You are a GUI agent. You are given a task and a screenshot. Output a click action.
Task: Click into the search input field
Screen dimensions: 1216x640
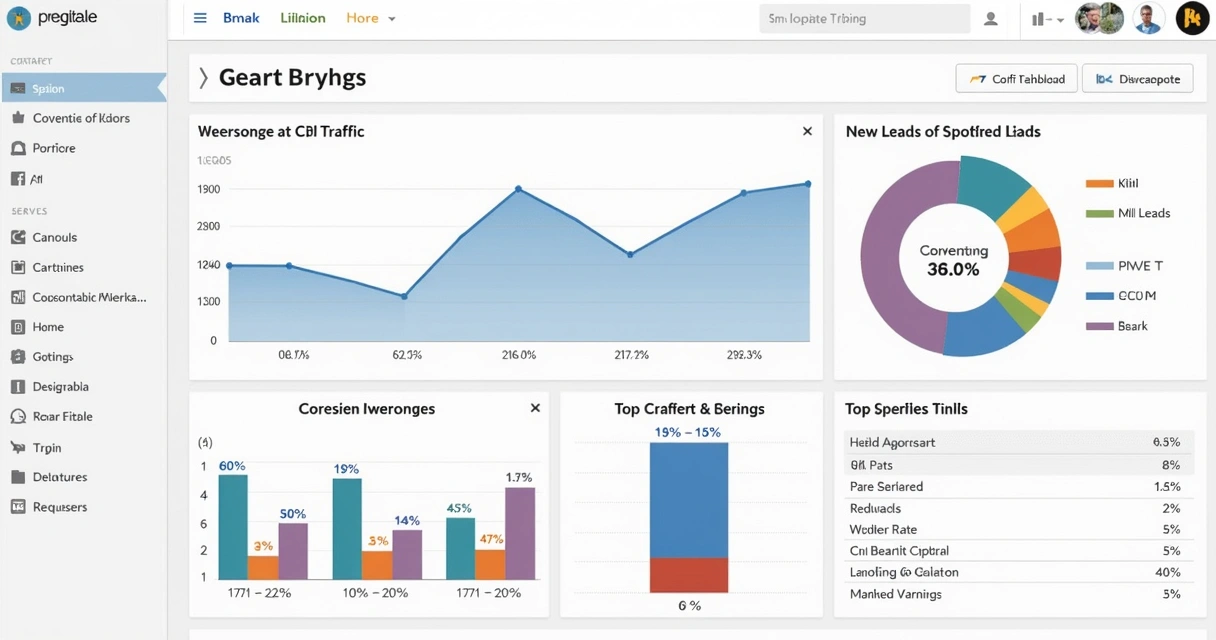pyautogui.click(x=864, y=18)
